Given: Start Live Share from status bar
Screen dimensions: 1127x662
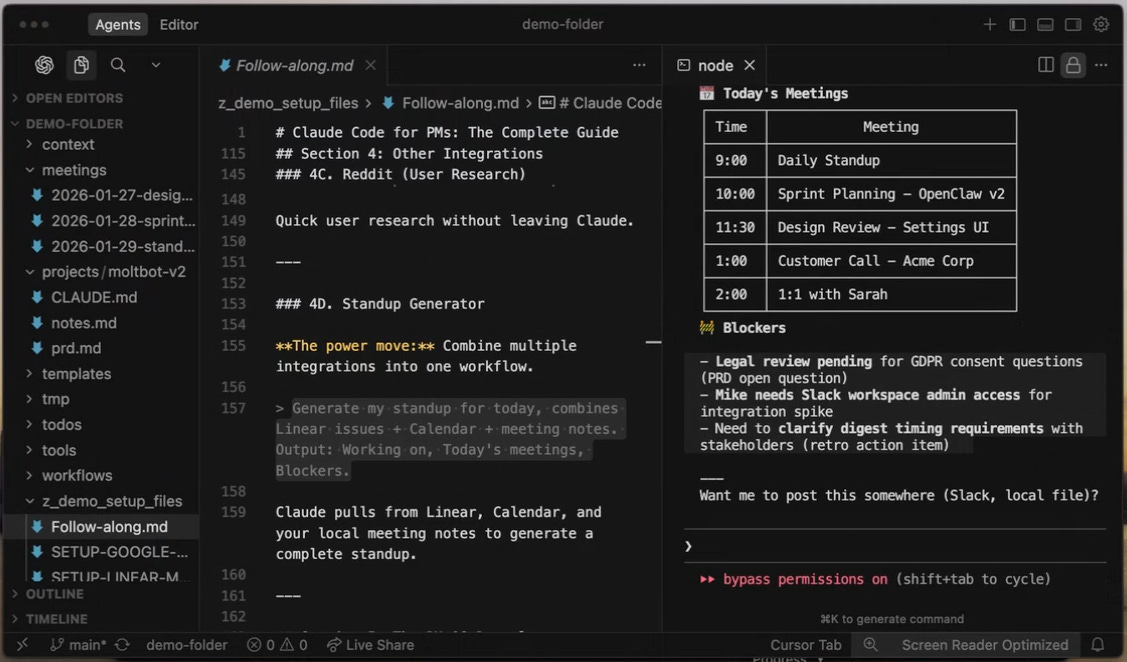Looking at the screenshot, I should (x=371, y=645).
